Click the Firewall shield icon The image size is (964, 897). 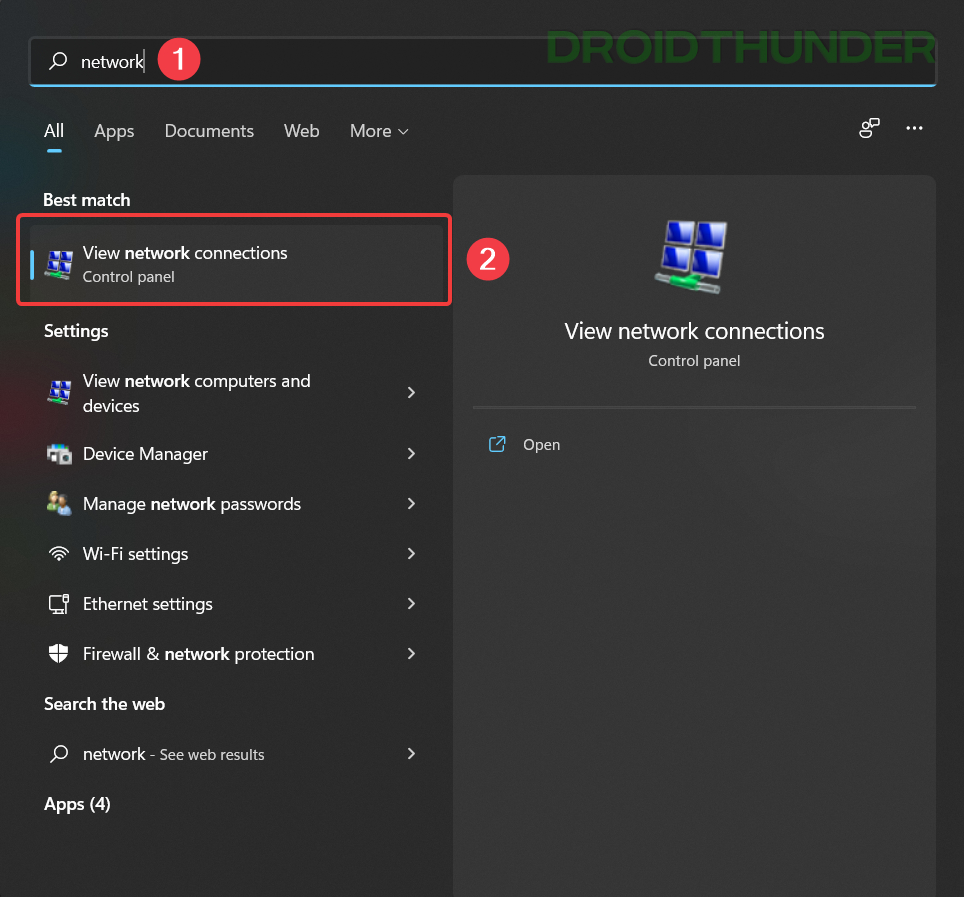click(58, 654)
